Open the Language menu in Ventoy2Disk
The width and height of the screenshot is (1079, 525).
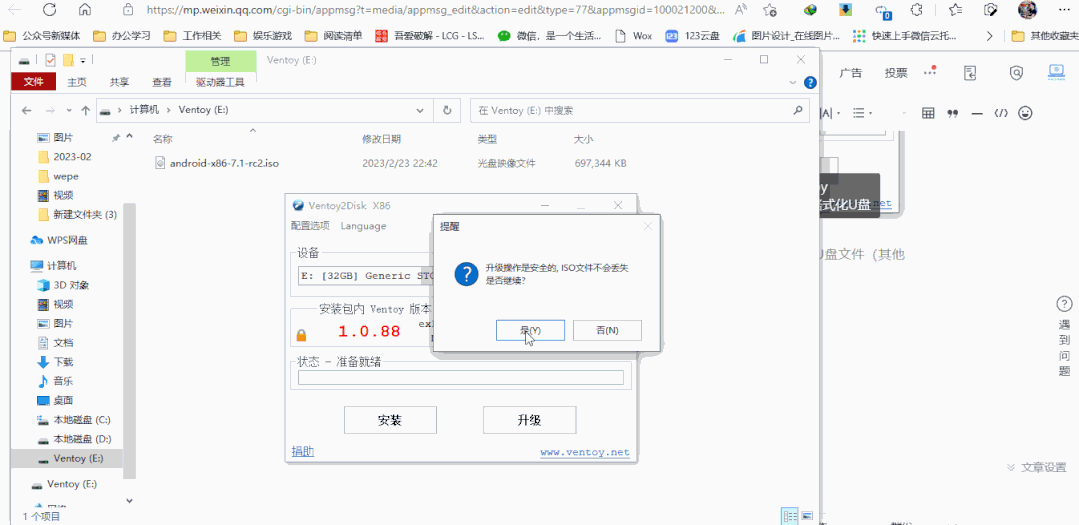click(363, 226)
